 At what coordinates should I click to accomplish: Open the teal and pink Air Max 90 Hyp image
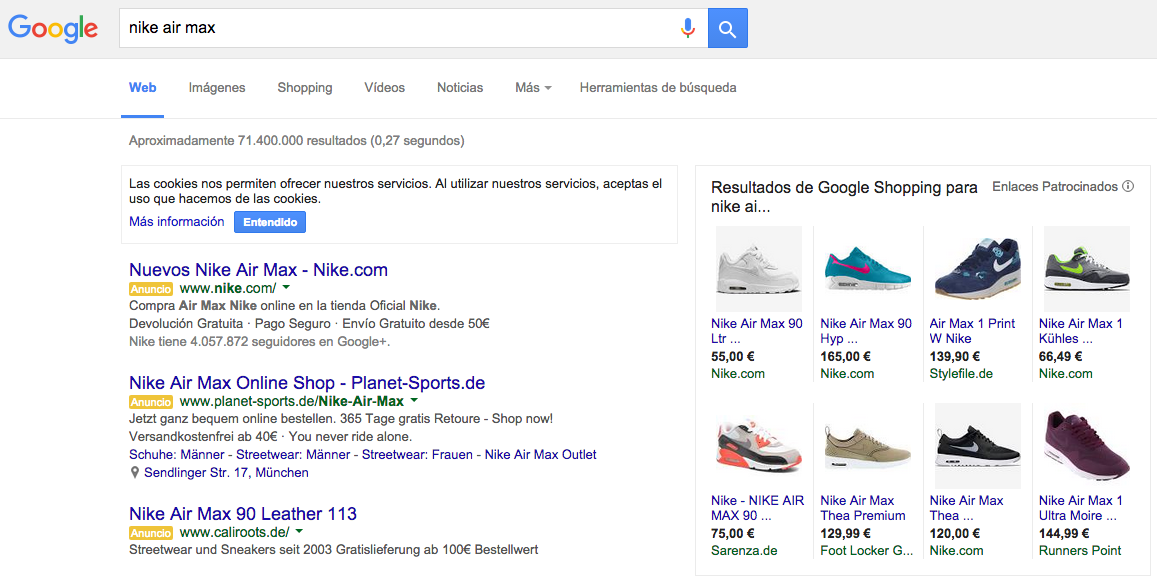point(867,268)
